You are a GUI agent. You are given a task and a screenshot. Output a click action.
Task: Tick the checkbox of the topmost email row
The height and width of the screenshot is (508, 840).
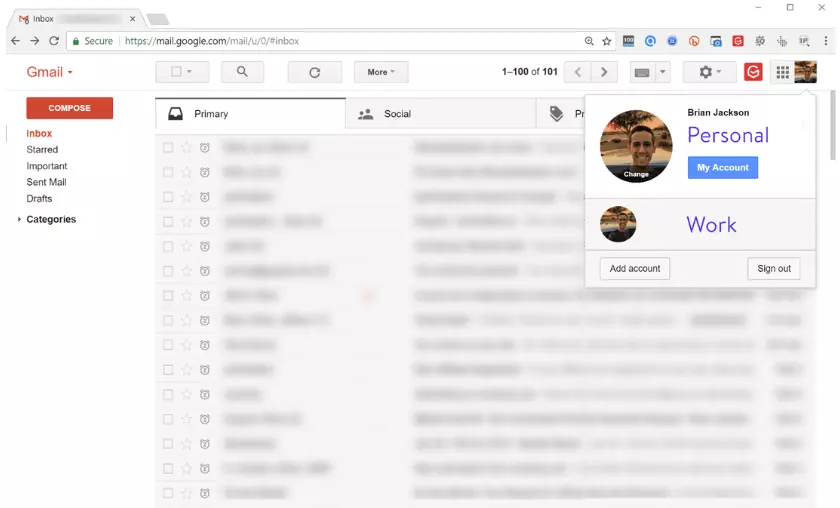tap(168, 147)
